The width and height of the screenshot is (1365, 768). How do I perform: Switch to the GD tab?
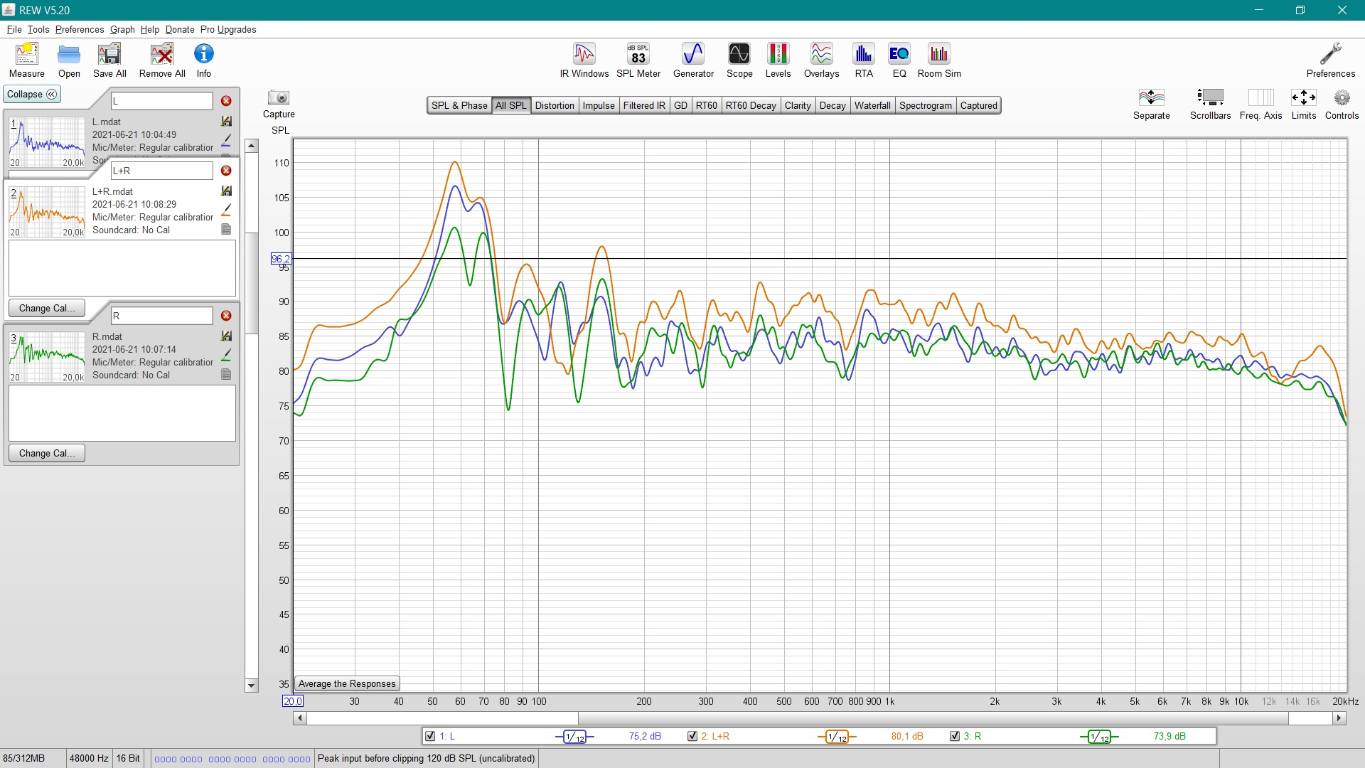pos(681,106)
